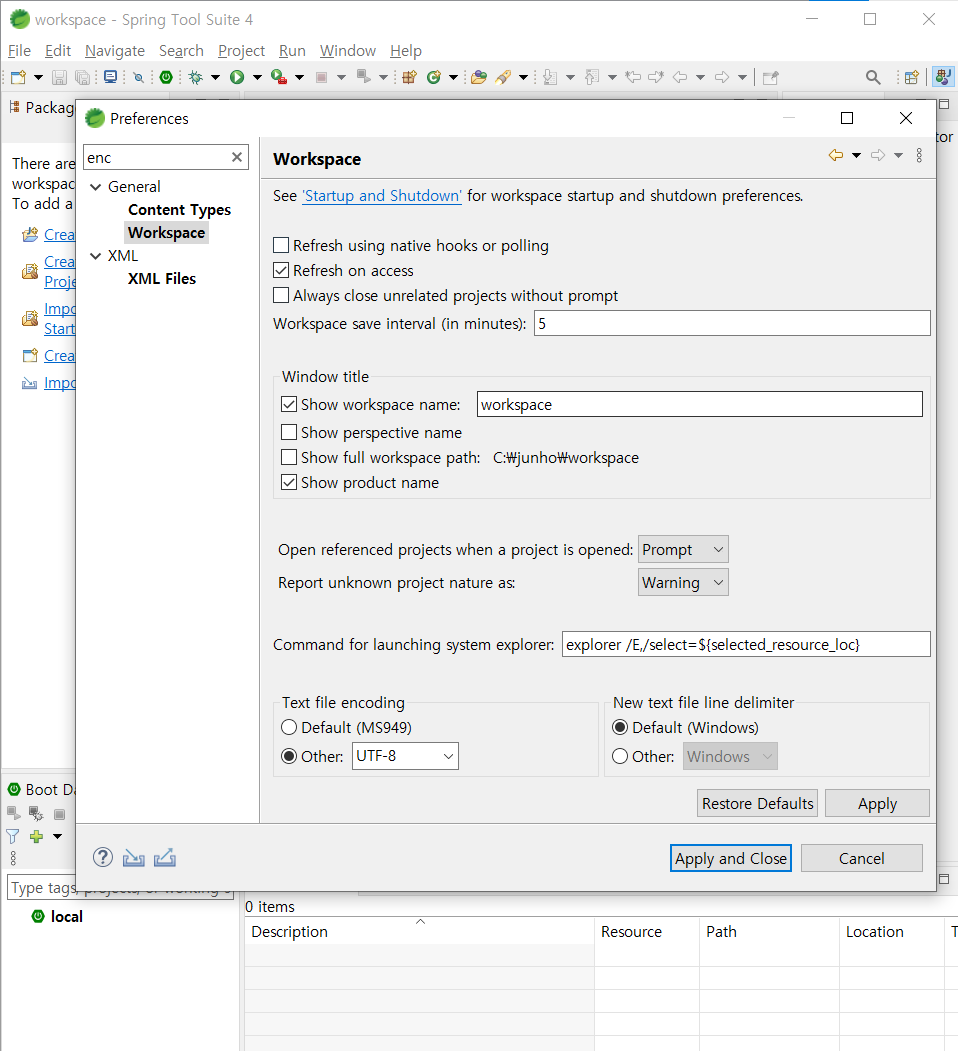The height and width of the screenshot is (1051, 958).
Task: Select the local entry in Boot Dashboard
Action: (66, 916)
